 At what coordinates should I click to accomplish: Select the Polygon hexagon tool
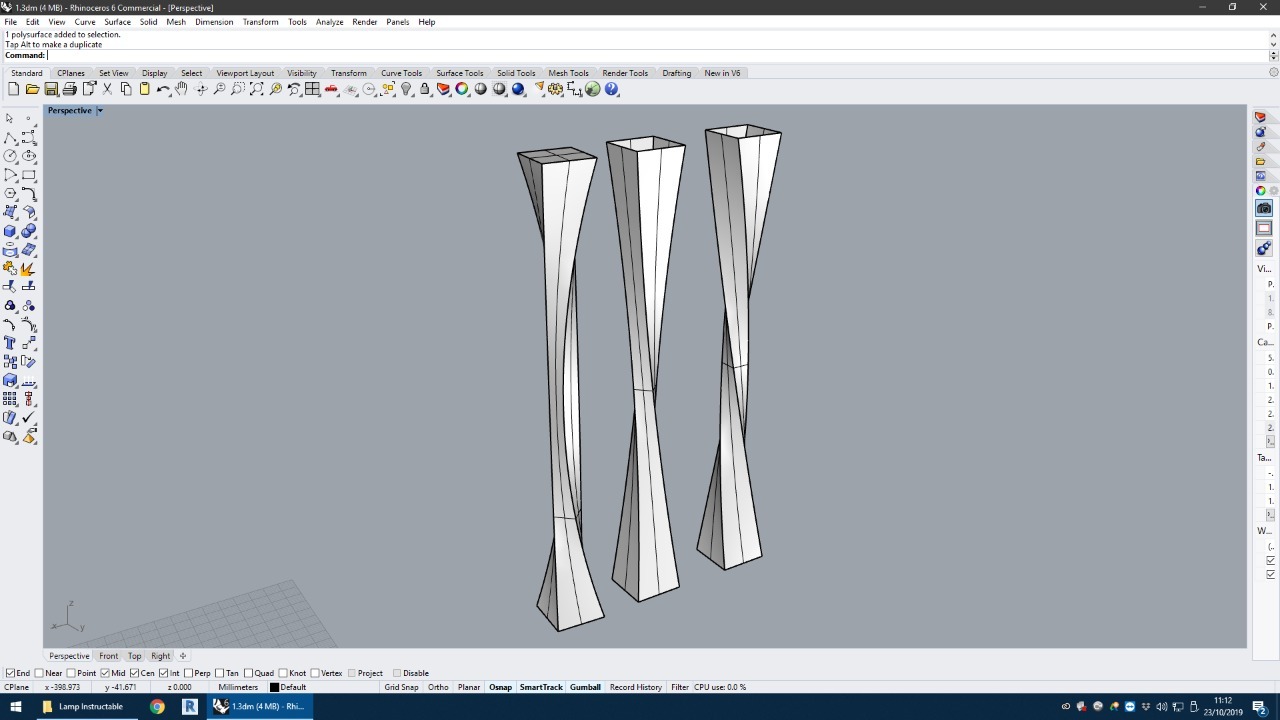[10, 193]
